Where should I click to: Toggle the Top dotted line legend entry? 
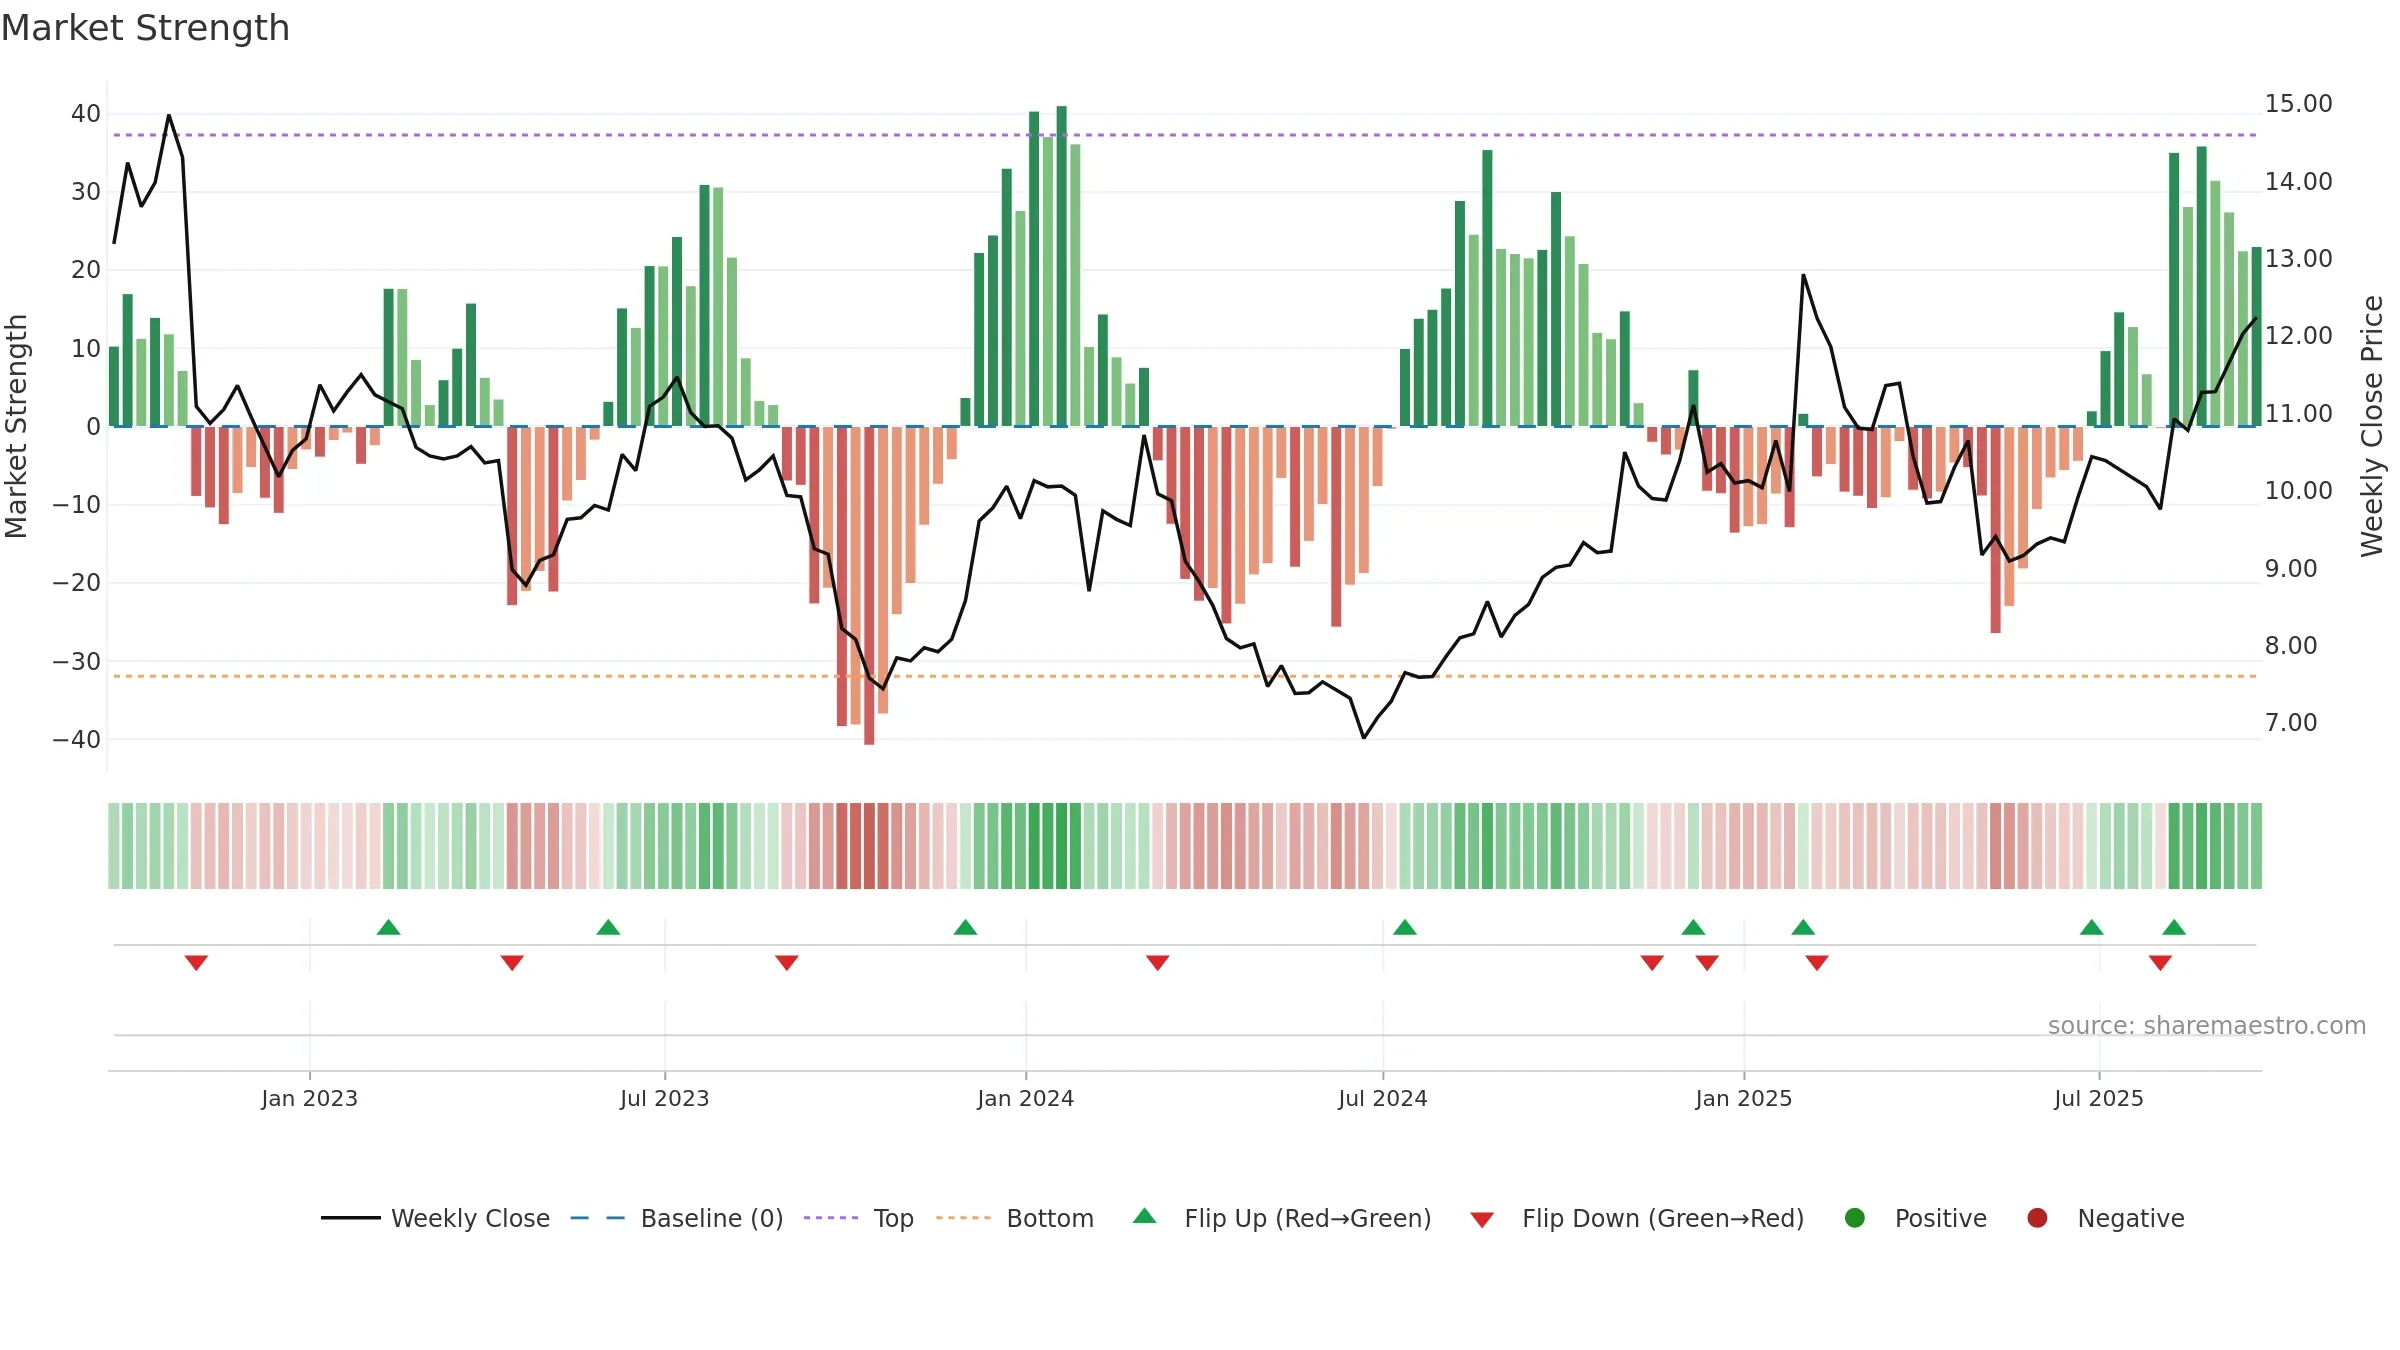(x=859, y=1218)
